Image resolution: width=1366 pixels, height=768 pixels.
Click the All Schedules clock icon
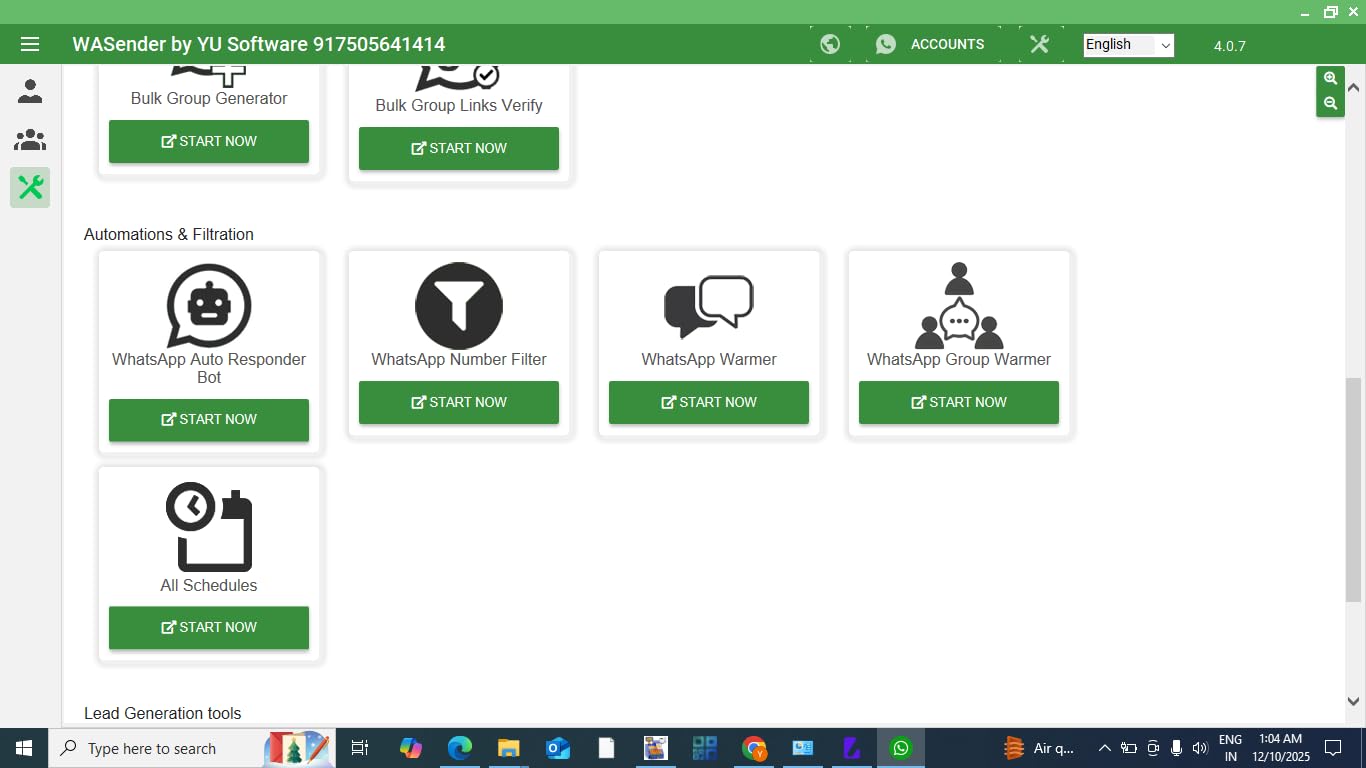tap(209, 528)
